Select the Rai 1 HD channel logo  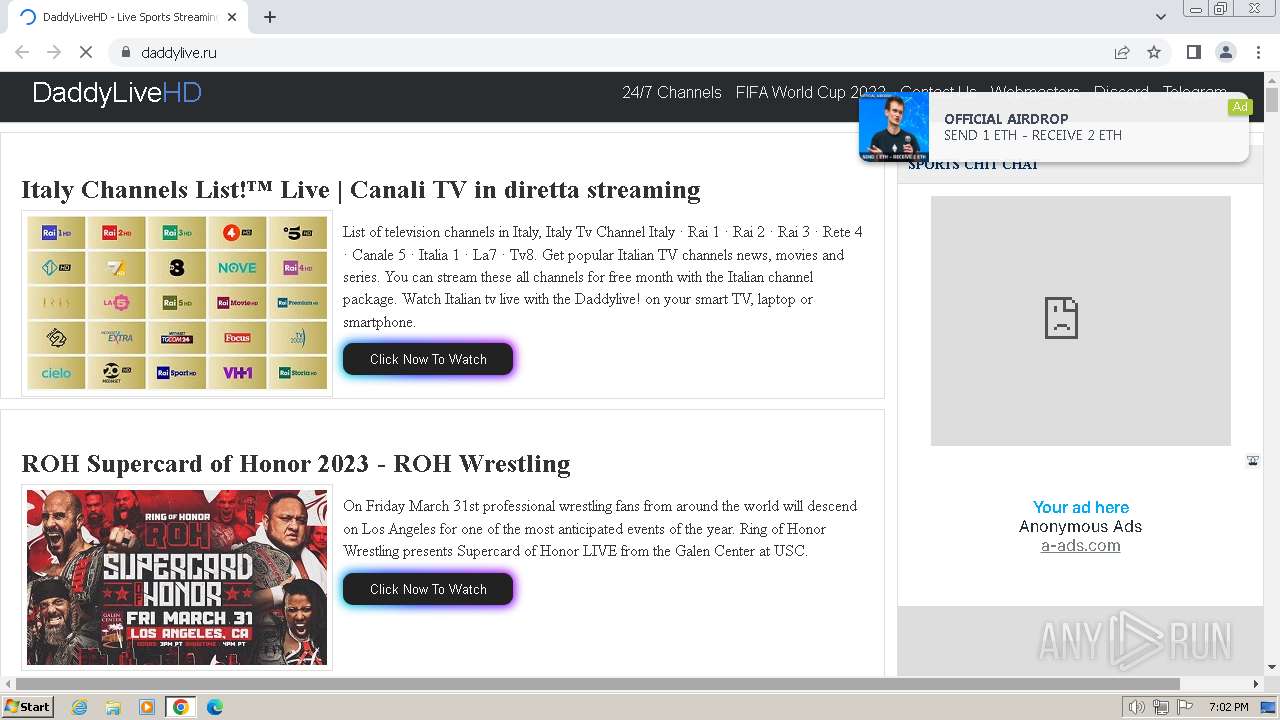(56, 233)
